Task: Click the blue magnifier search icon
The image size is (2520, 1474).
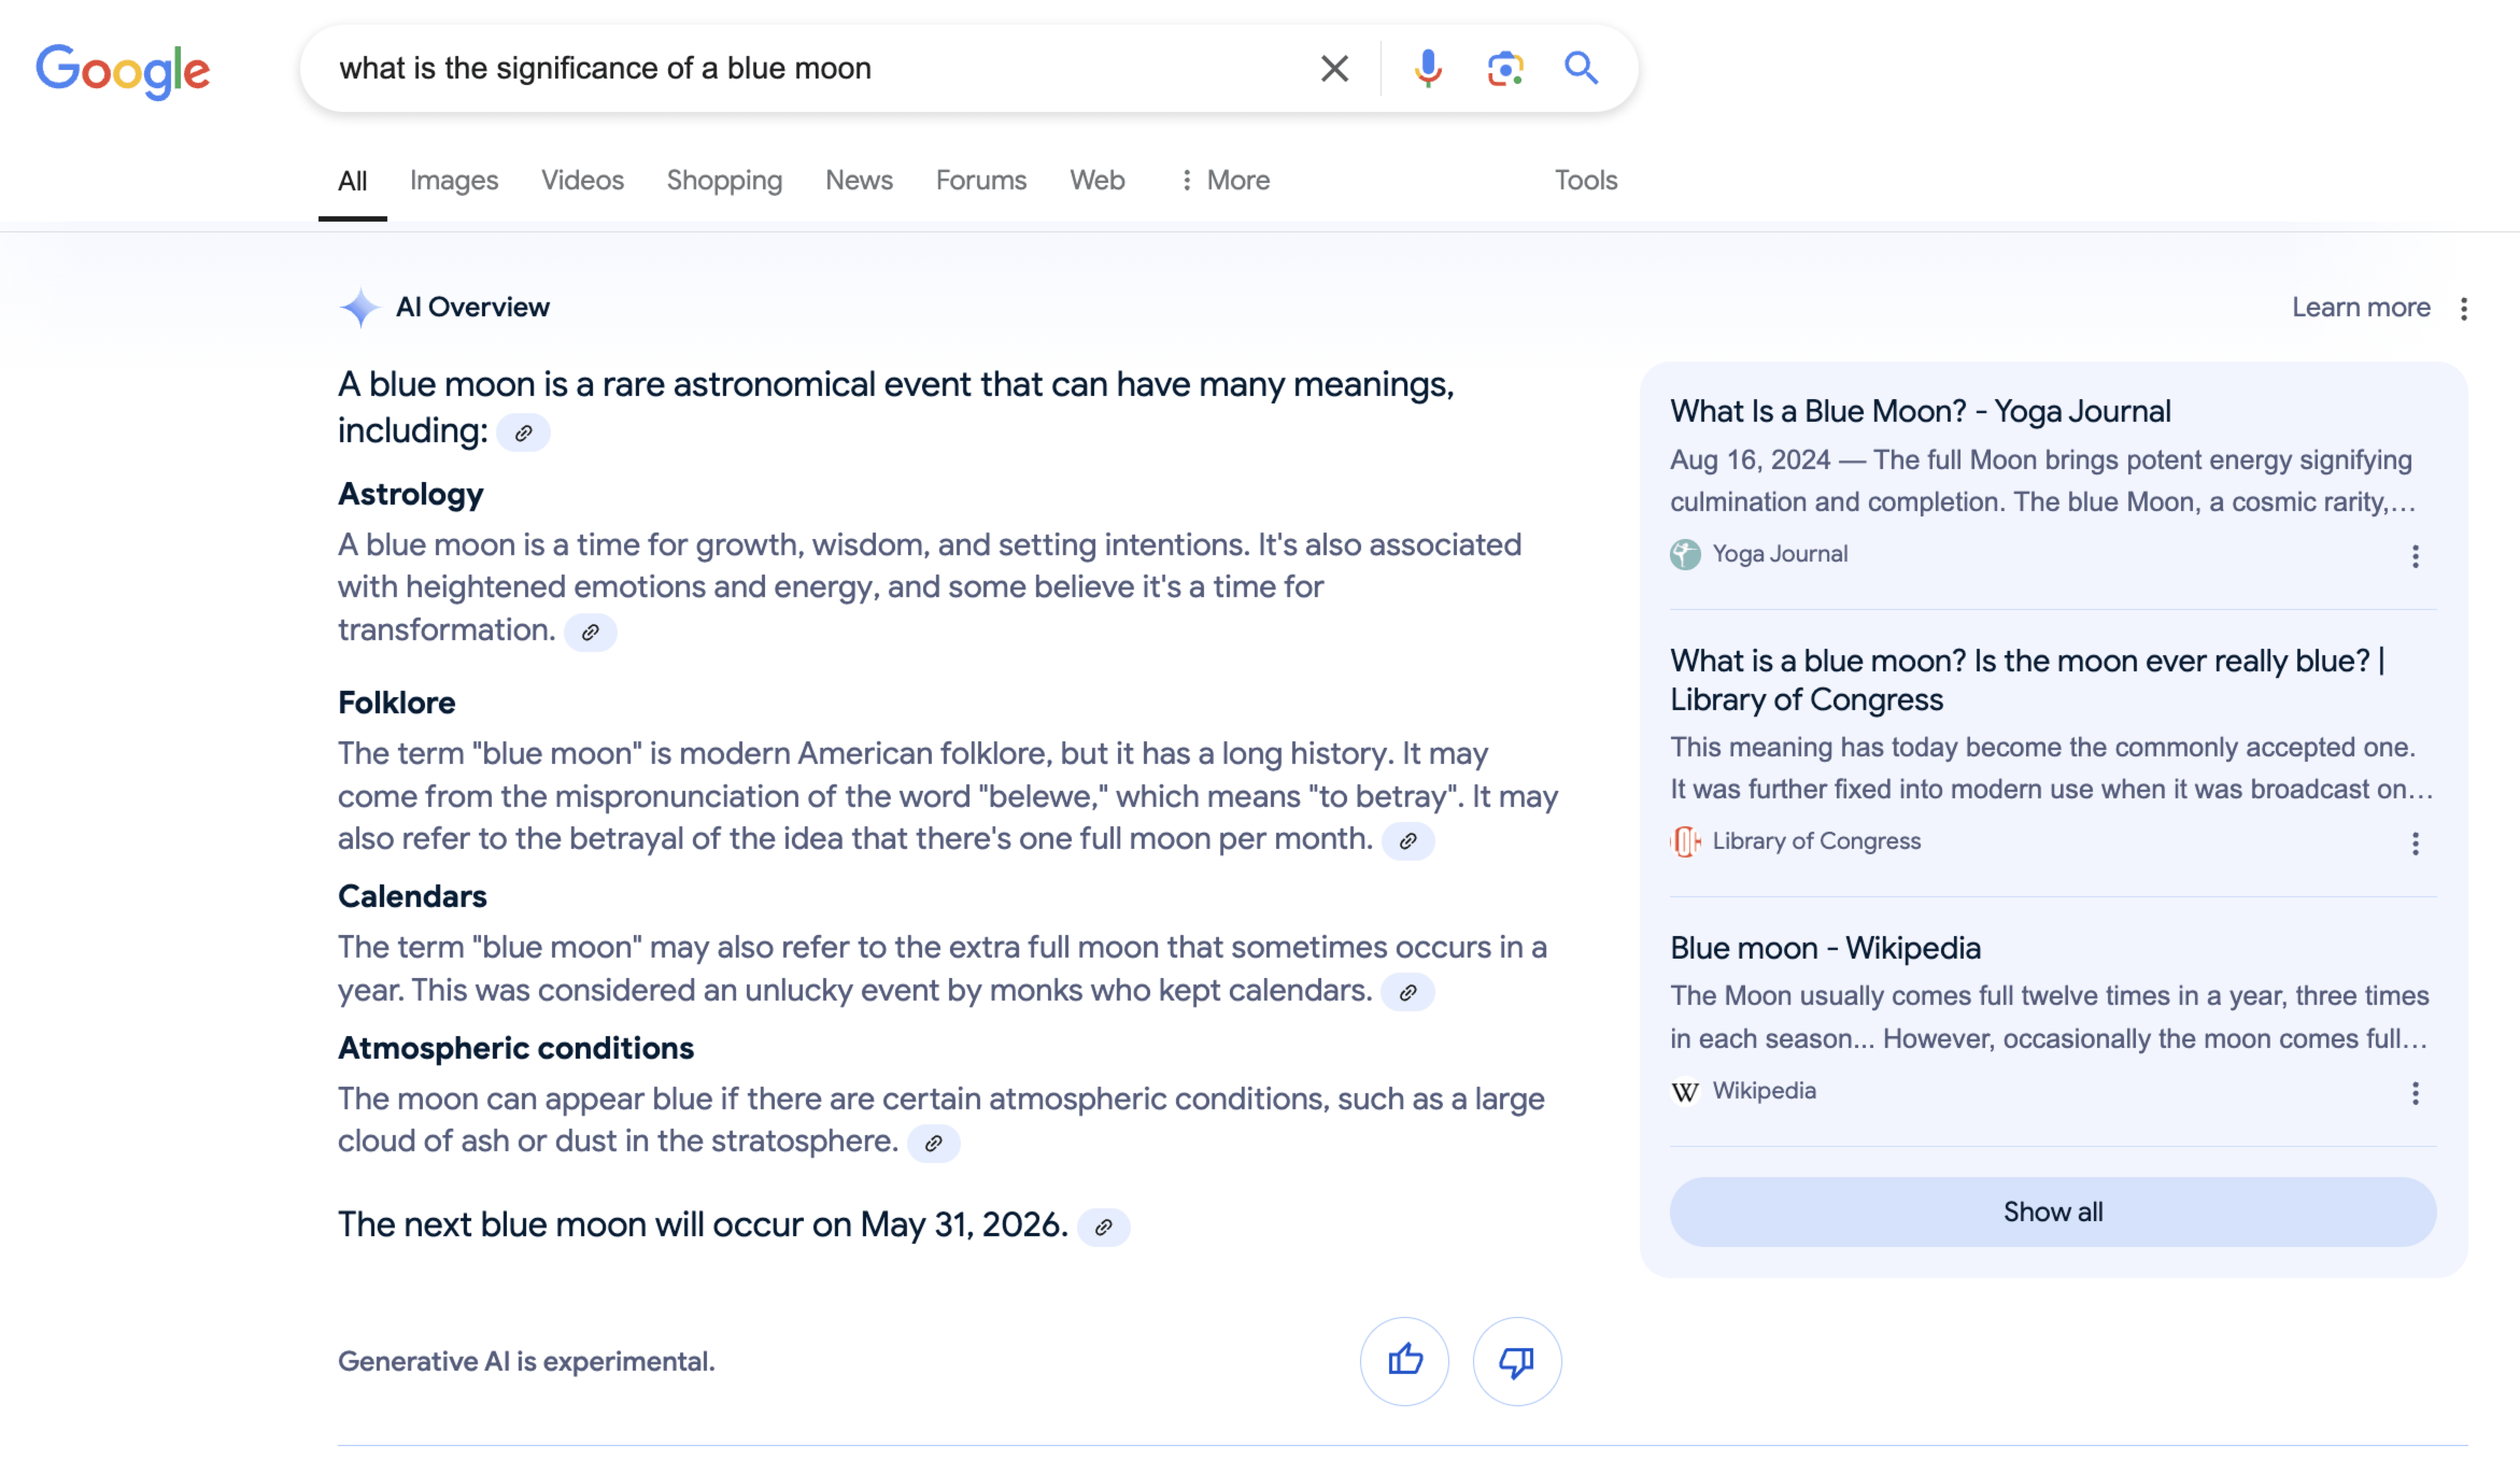Action: coord(1580,68)
